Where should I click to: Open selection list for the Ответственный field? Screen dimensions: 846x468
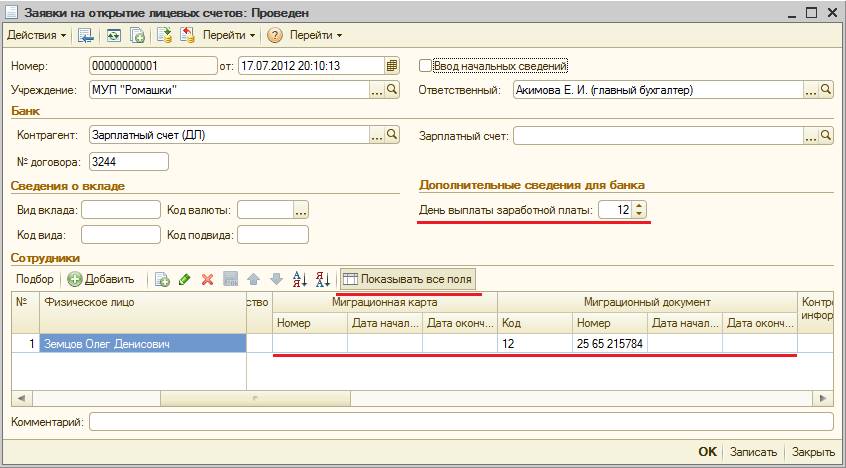pyautogui.click(x=810, y=90)
